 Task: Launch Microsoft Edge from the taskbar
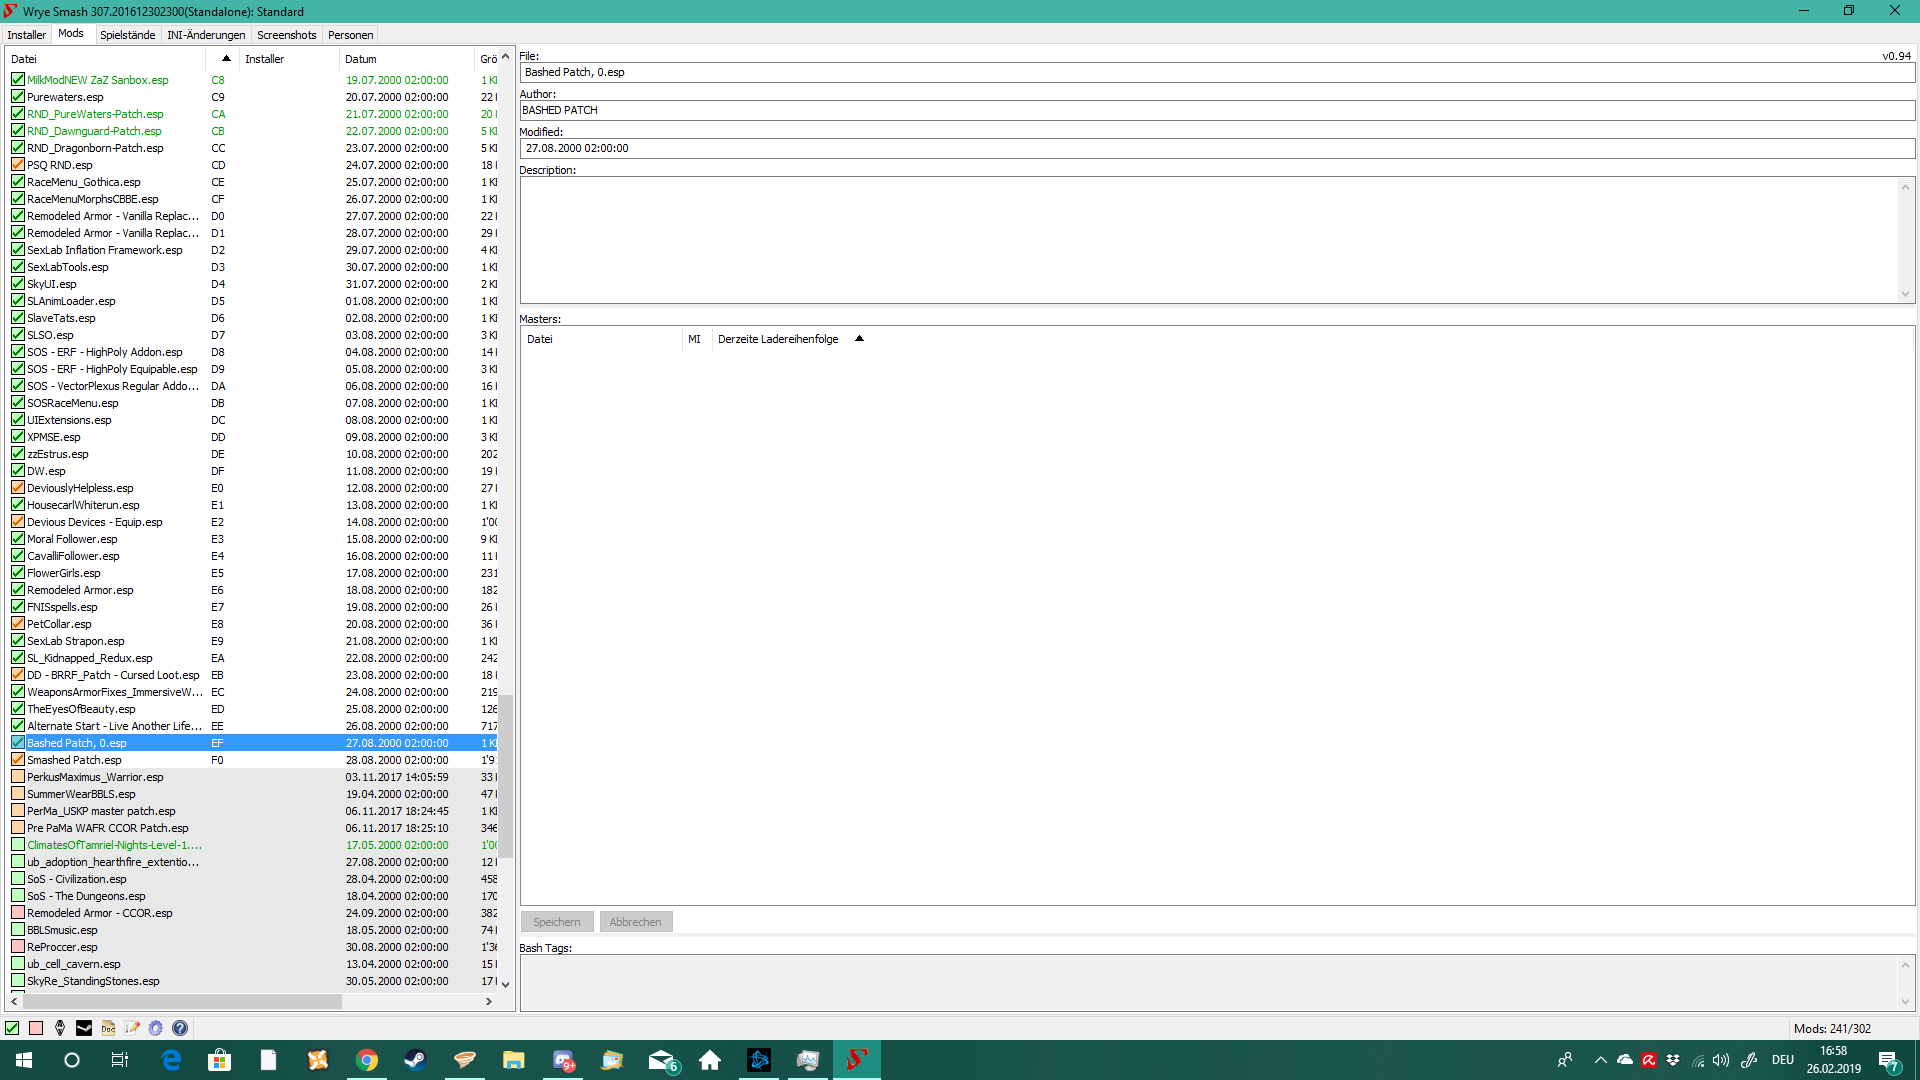[171, 1060]
